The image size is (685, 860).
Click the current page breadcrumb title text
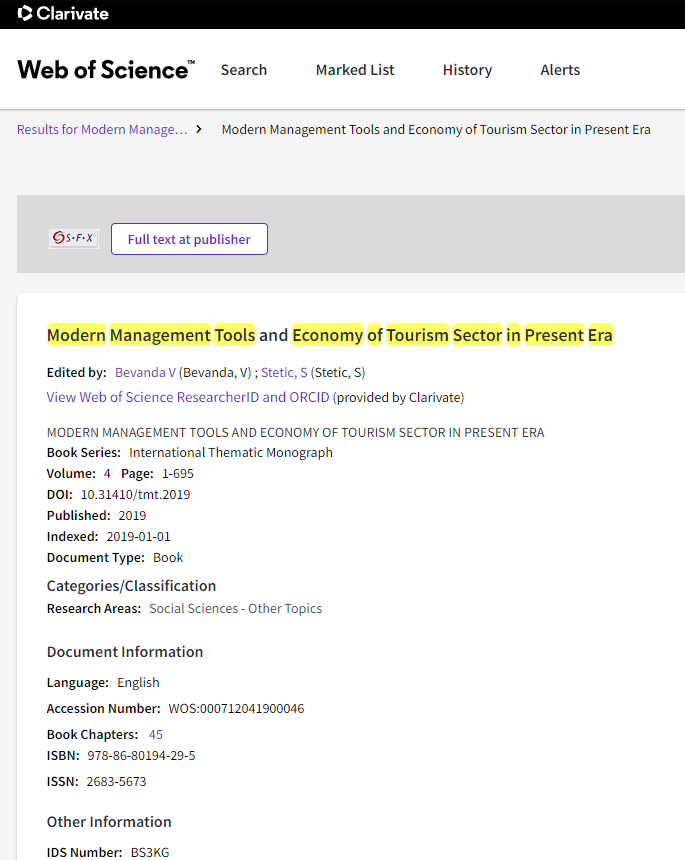click(436, 130)
